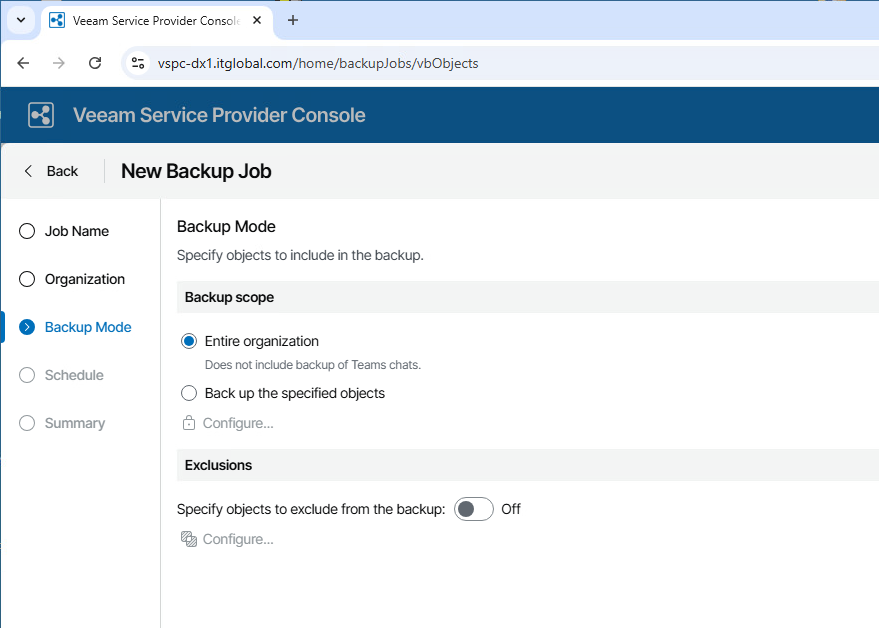The width and height of the screenshot is (879, 628).
Task: Open Configure link under backup scope
Action: 238,423
